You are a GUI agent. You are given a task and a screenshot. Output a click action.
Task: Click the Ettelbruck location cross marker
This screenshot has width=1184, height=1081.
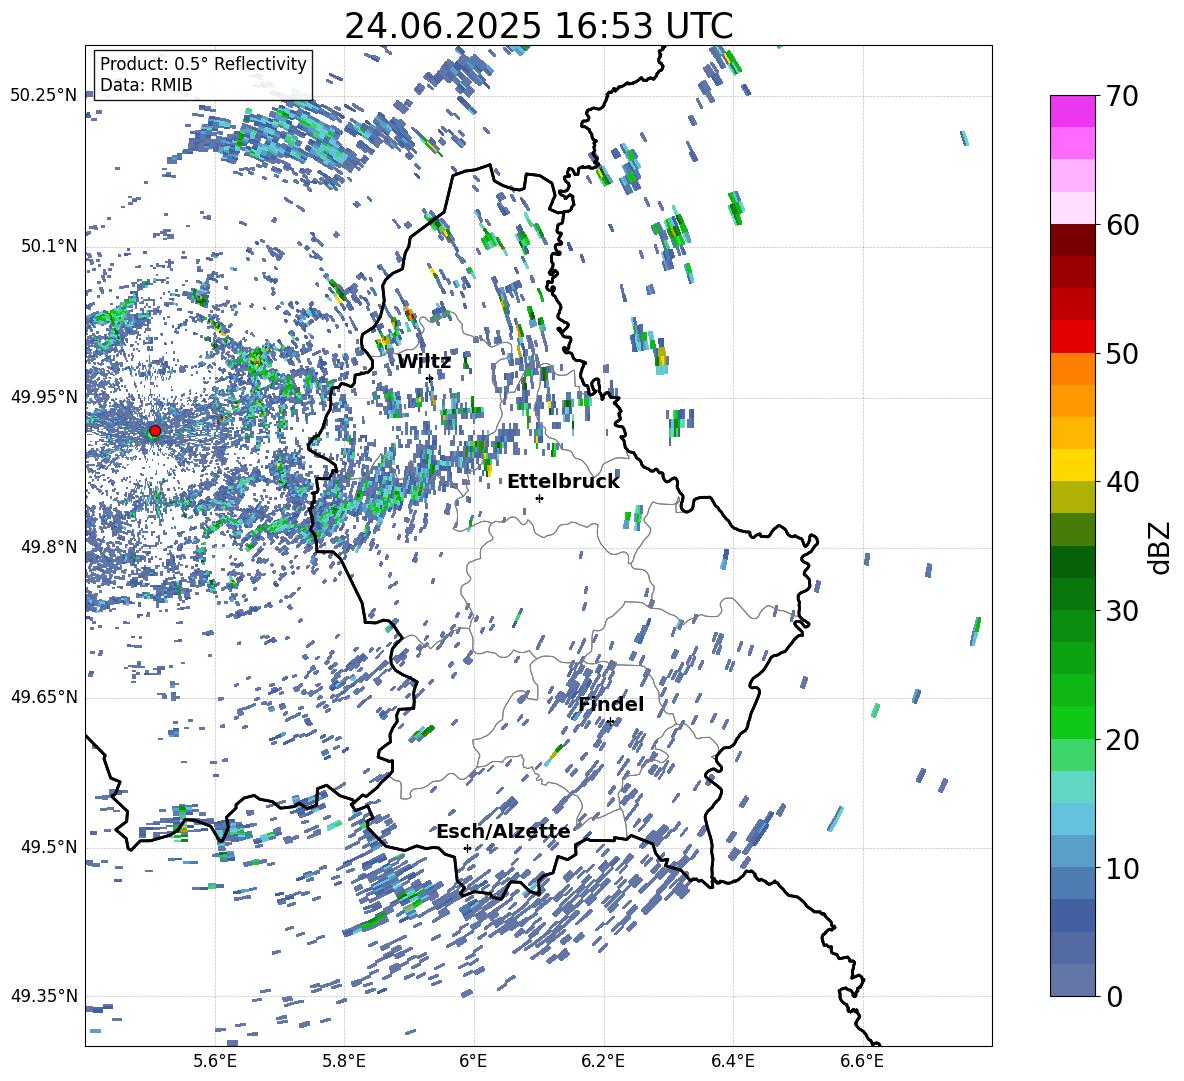click(x=539, y=498)
